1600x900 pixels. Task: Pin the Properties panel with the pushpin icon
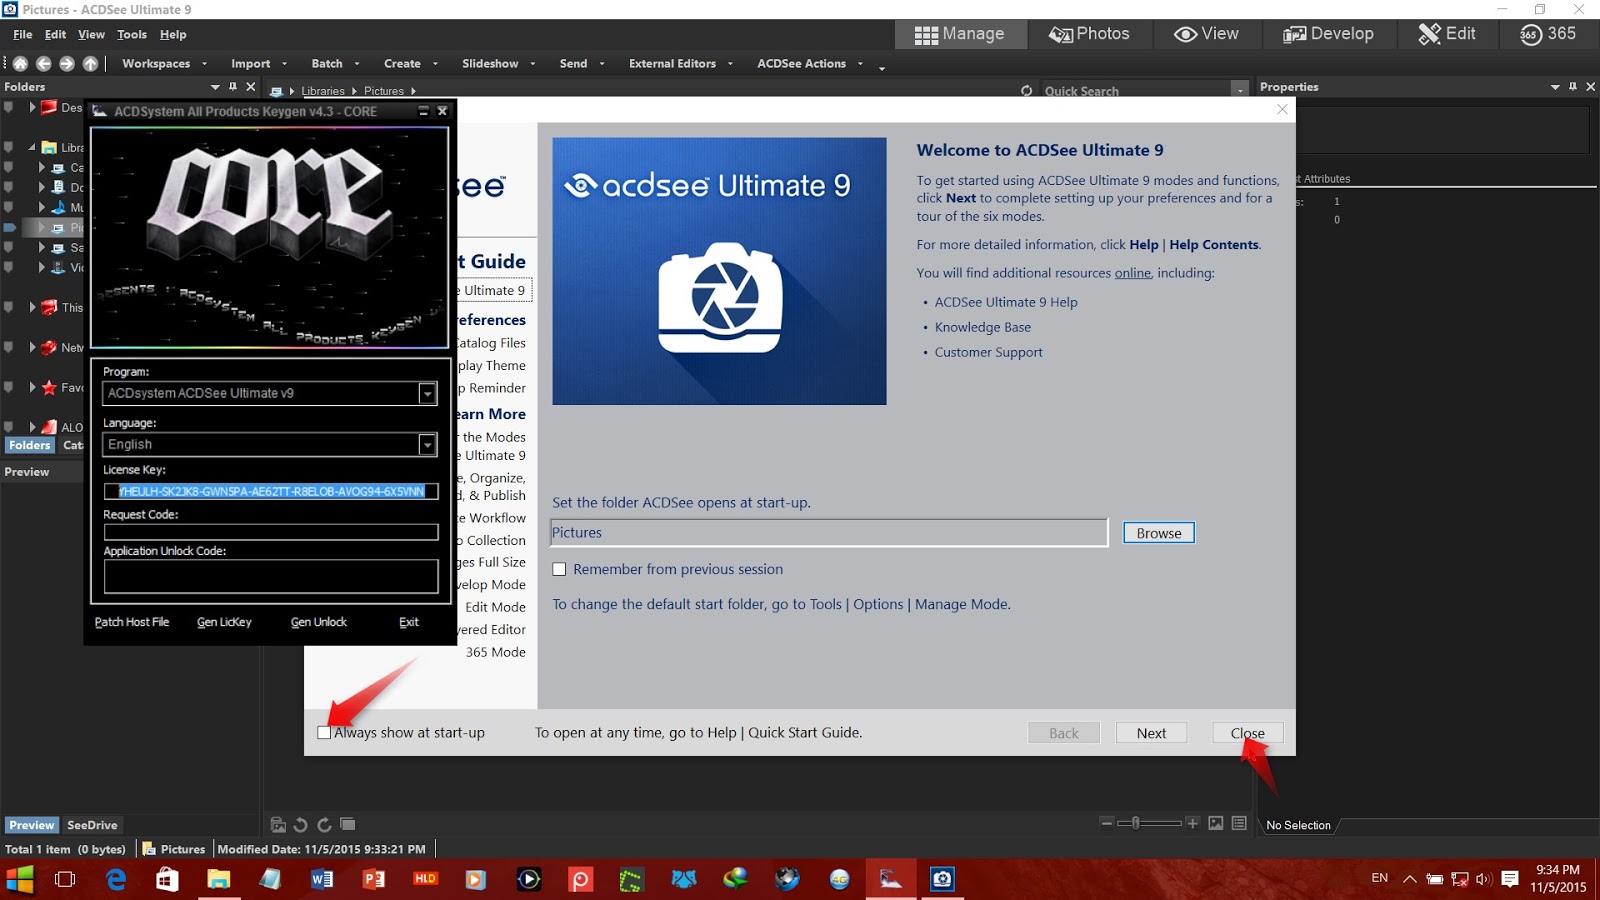pyautogui.click(x=1573, y=87)
